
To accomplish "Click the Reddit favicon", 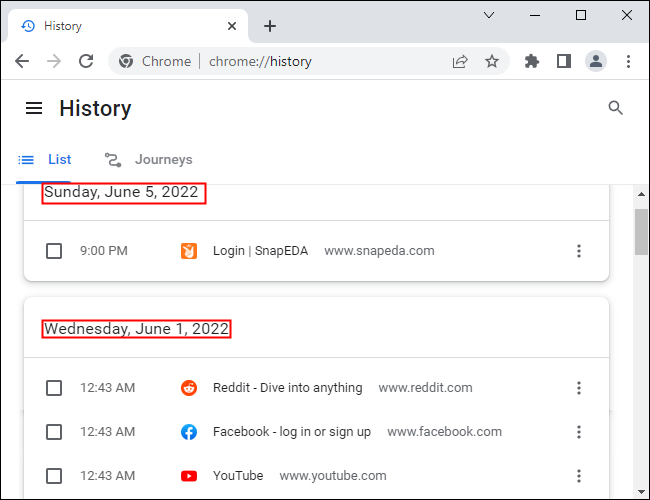I will coord(189,388).
